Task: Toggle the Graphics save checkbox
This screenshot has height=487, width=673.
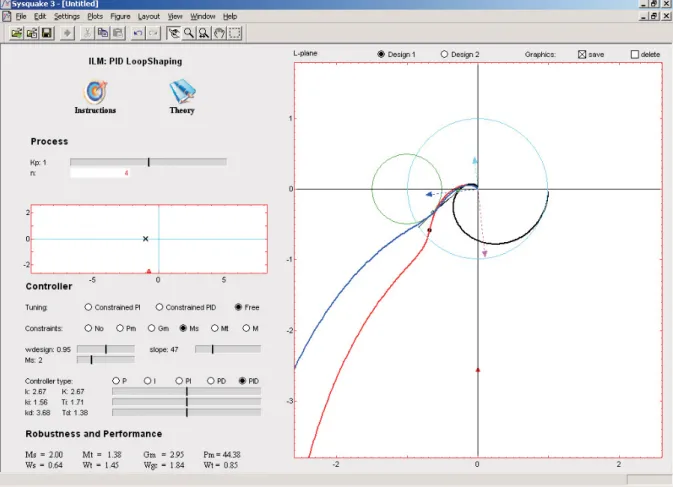Action: tap(582, 54)
